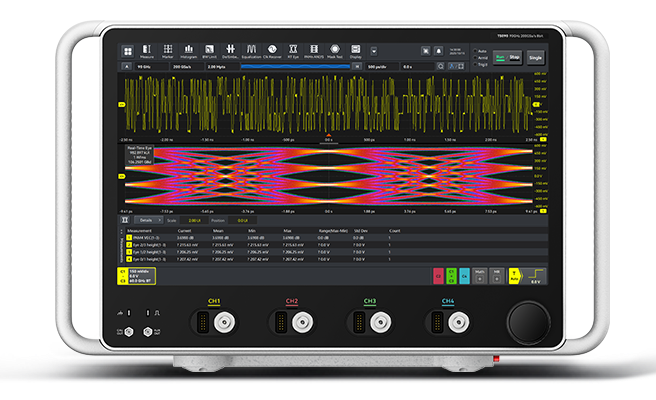This screenshot has width=656, height=400.
Task: Open the Measure tool
Action: tap(147, 51)
